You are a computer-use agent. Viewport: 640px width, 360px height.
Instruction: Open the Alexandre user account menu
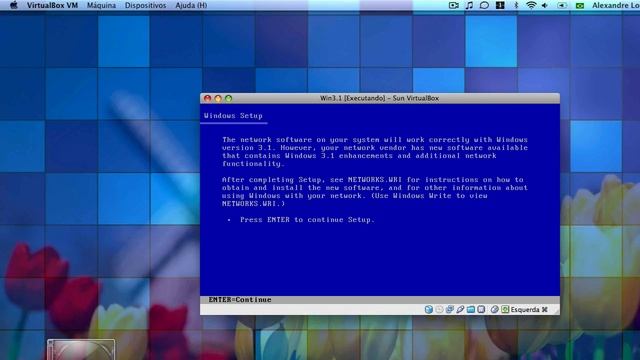(616, 5)
